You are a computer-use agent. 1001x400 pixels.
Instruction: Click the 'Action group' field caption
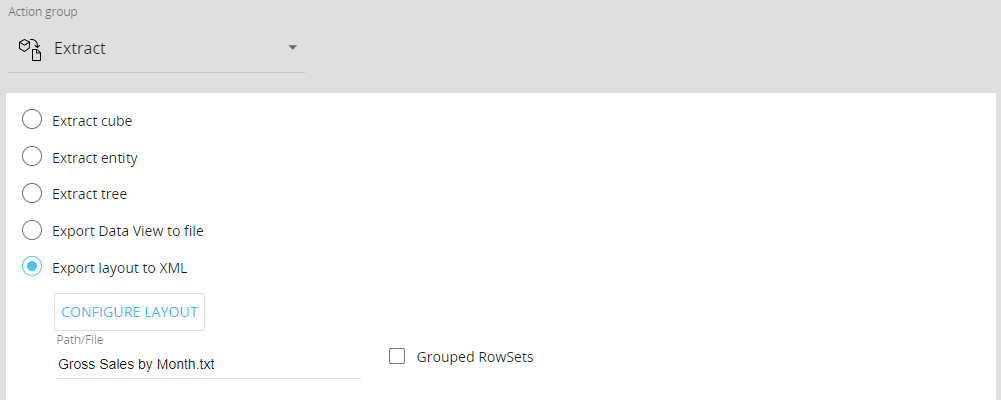coord(42,12)
